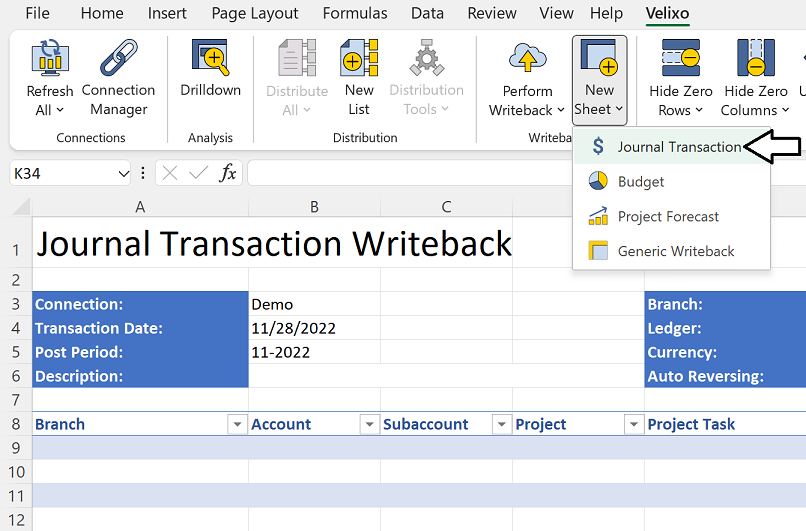The width and height of the screenshot is (806, 531).
Task: Confirm the entry with the formula bar checkmark
Action: 198,173
